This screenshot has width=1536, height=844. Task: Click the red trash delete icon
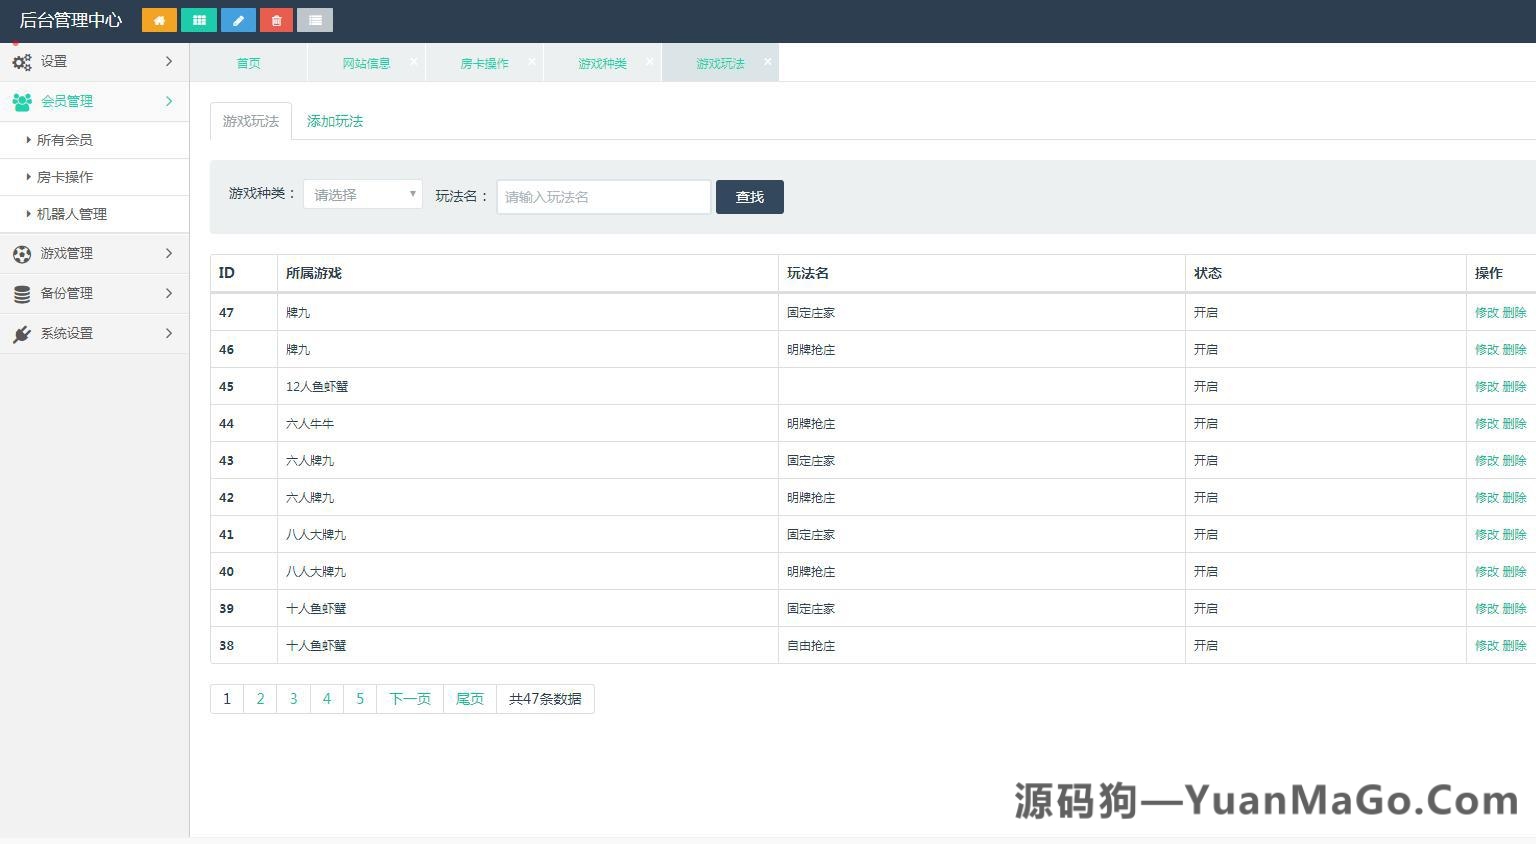point(276,19)
